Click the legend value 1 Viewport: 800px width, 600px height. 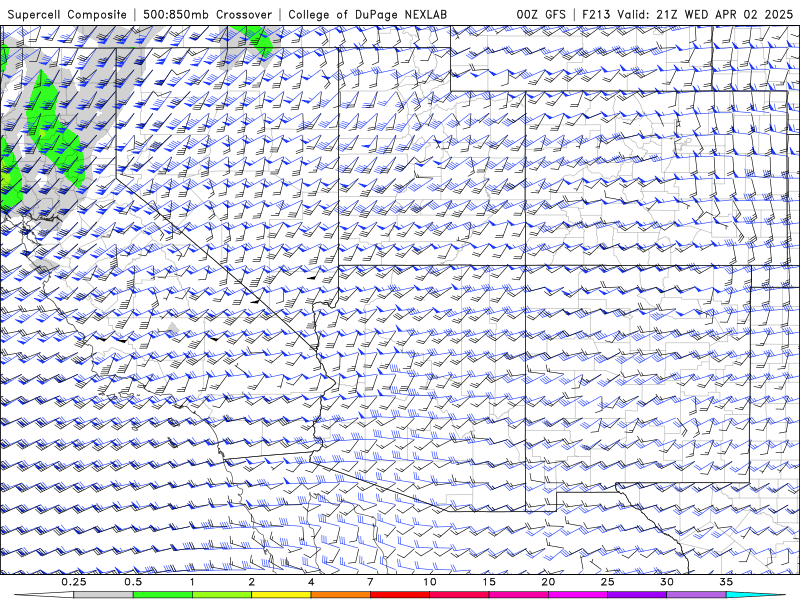[x=192, y=582]
